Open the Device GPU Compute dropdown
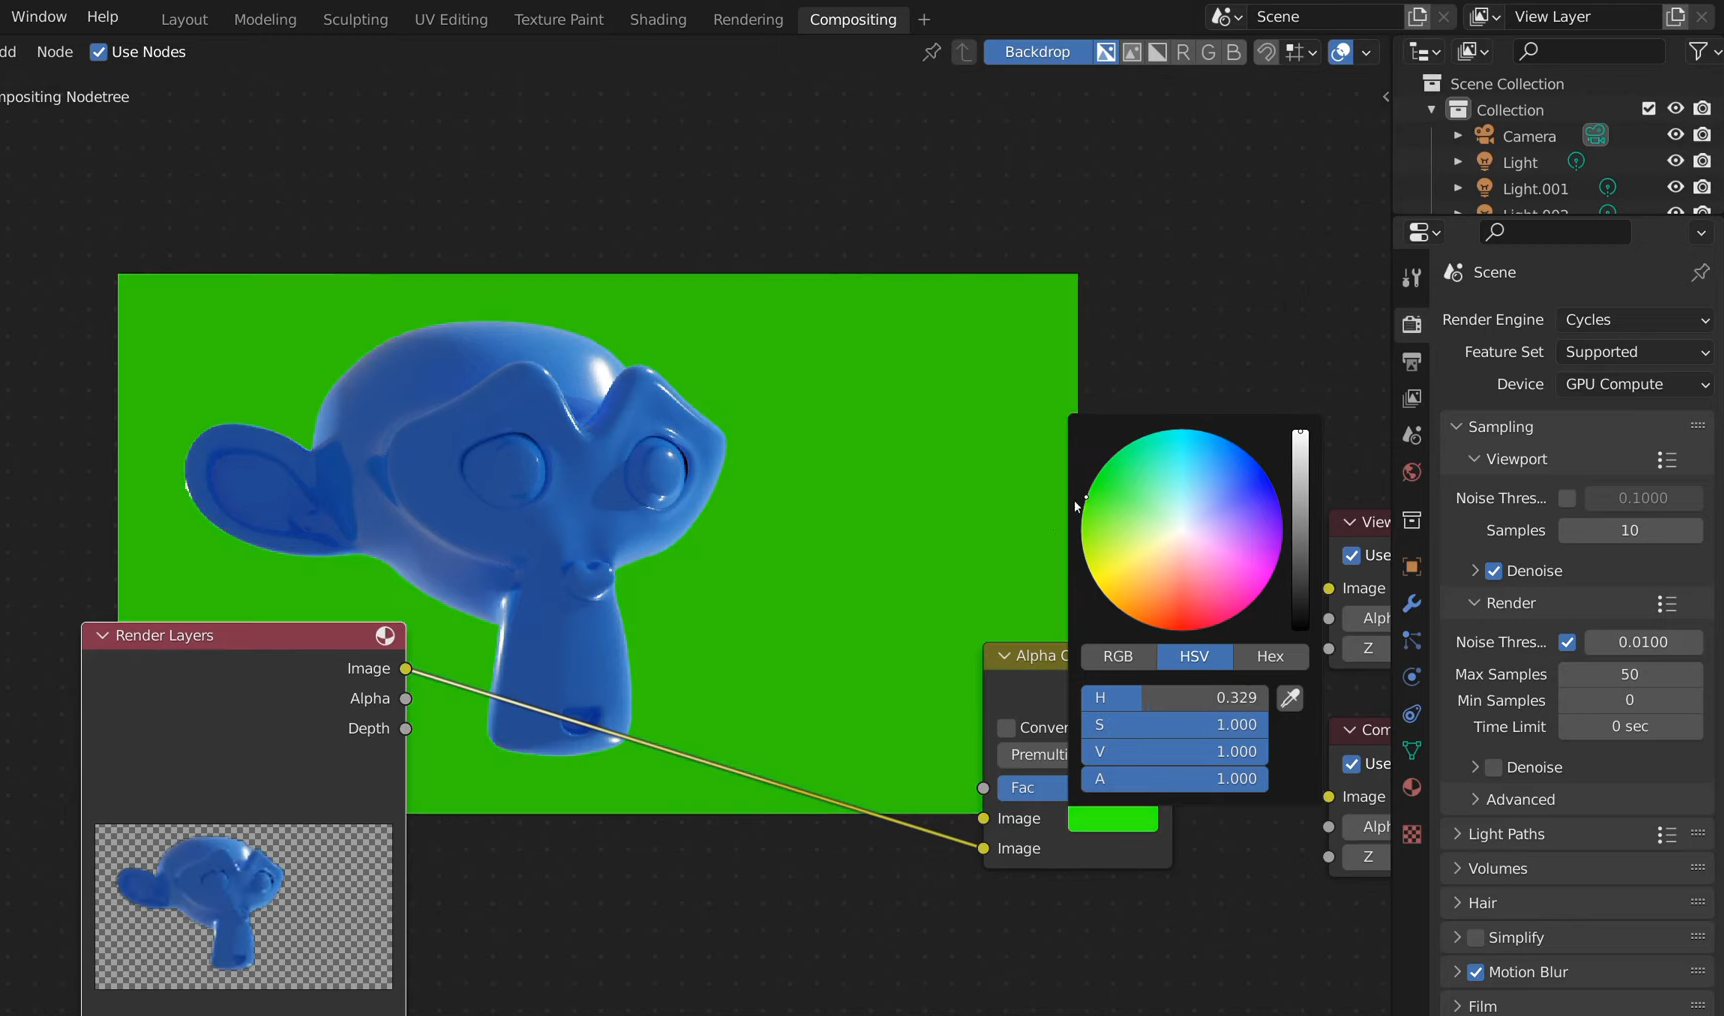The image size is (1724, 1016). point(1636,384)
